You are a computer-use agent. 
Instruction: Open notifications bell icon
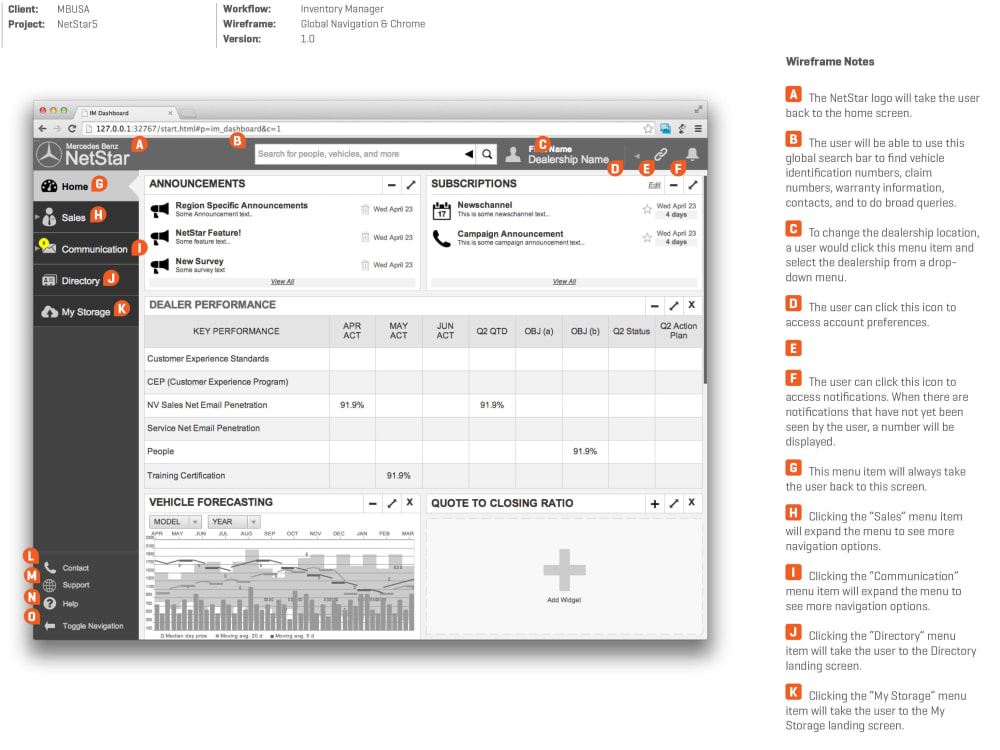click(693, 154)
